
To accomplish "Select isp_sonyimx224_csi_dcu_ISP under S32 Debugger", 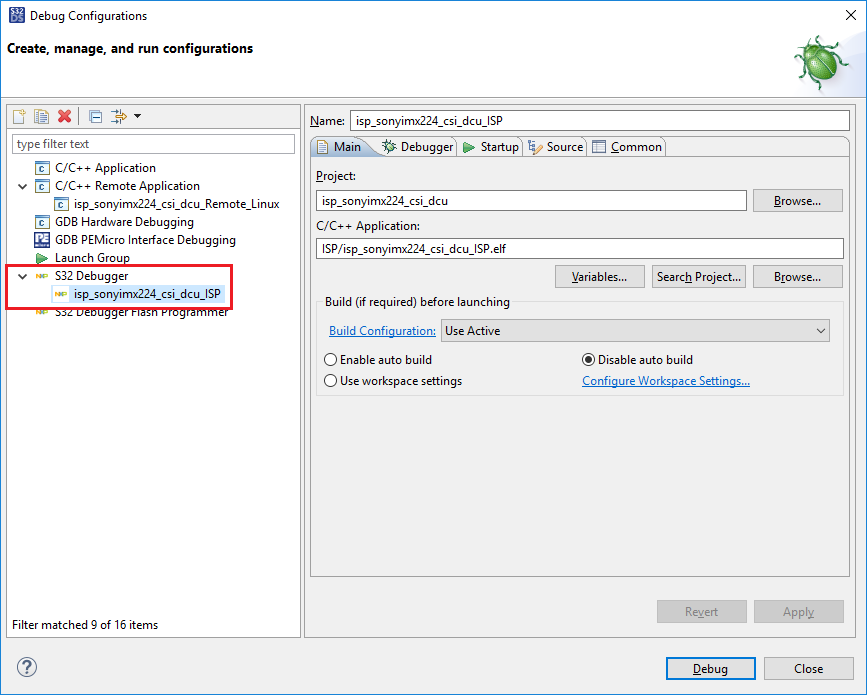I will (147, 294).
